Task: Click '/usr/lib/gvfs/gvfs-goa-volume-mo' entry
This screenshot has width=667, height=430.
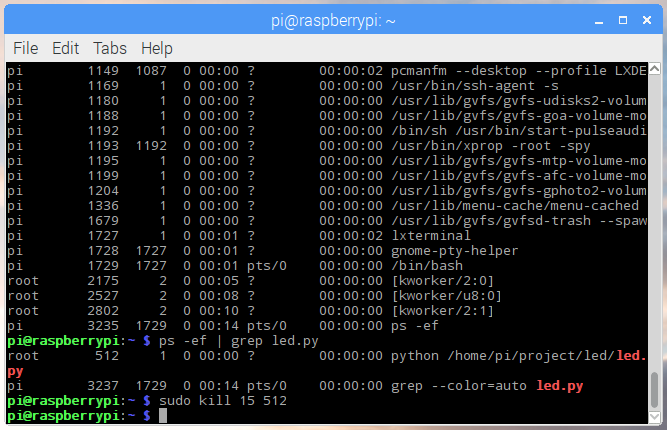Action: [519, 116]
